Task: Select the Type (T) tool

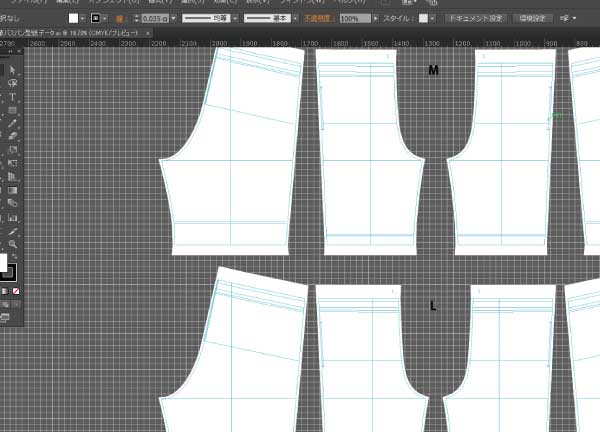Action: [12, 97]
